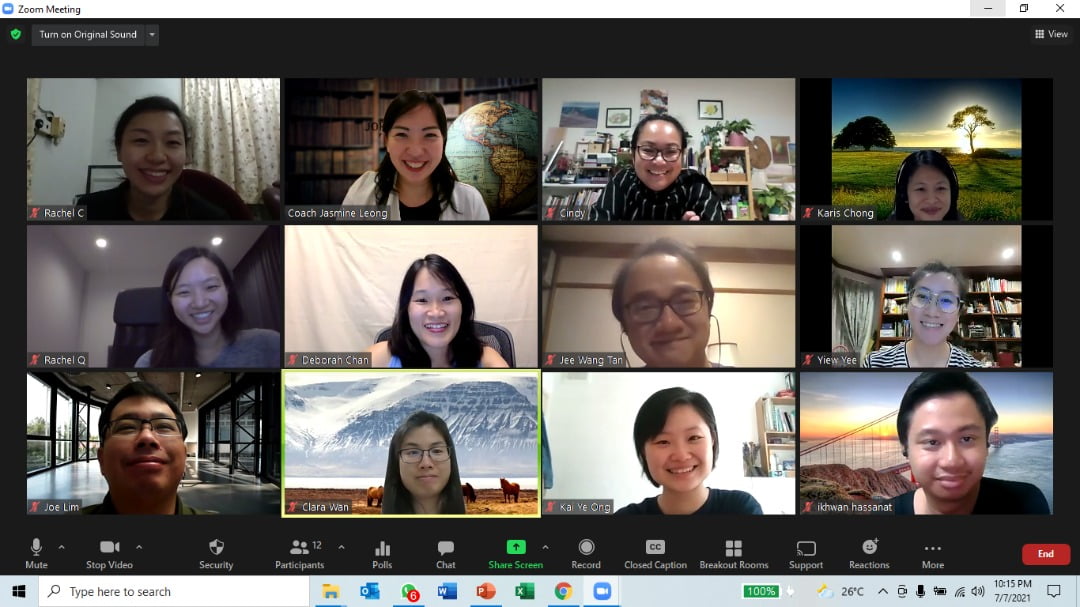Open Outlook from the taskbar
Viewport: 1080px width, 607px height.
369,591
